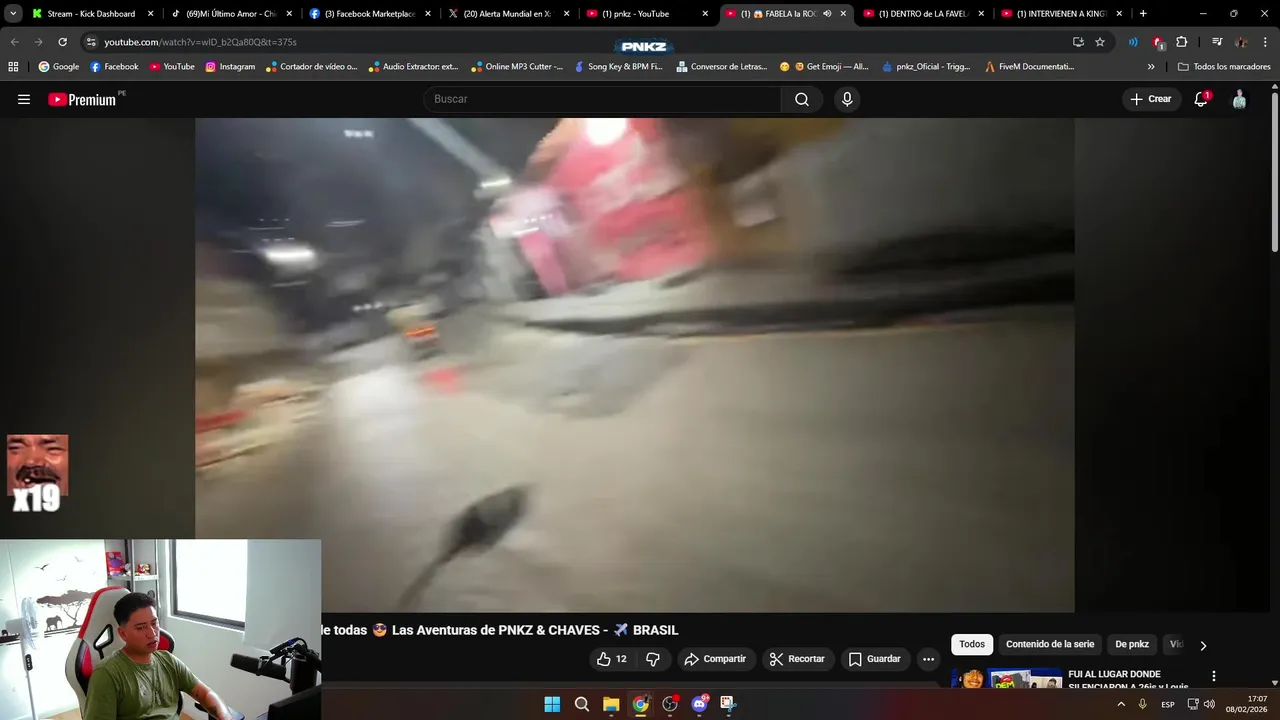1280x720 pixels.
Task: Dislike the video with thumbs down
Action: 653,659
